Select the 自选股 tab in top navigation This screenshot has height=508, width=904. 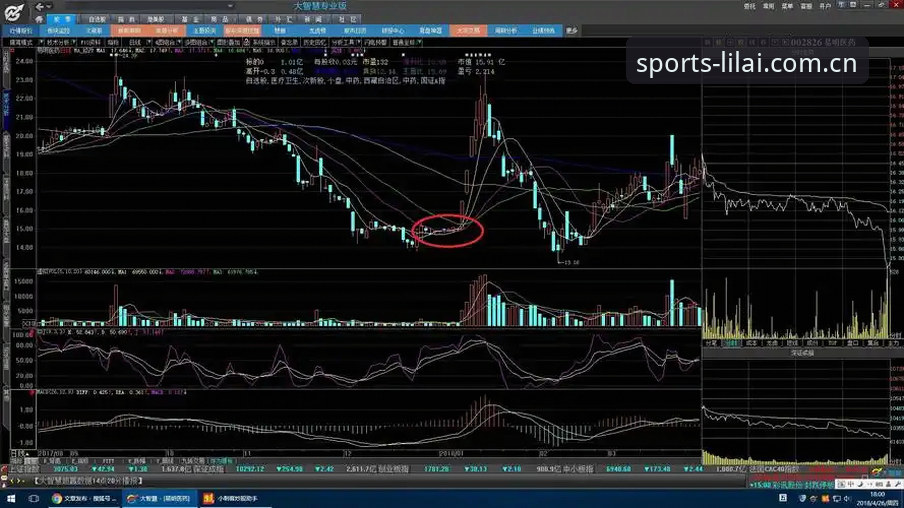pos(97,19)
